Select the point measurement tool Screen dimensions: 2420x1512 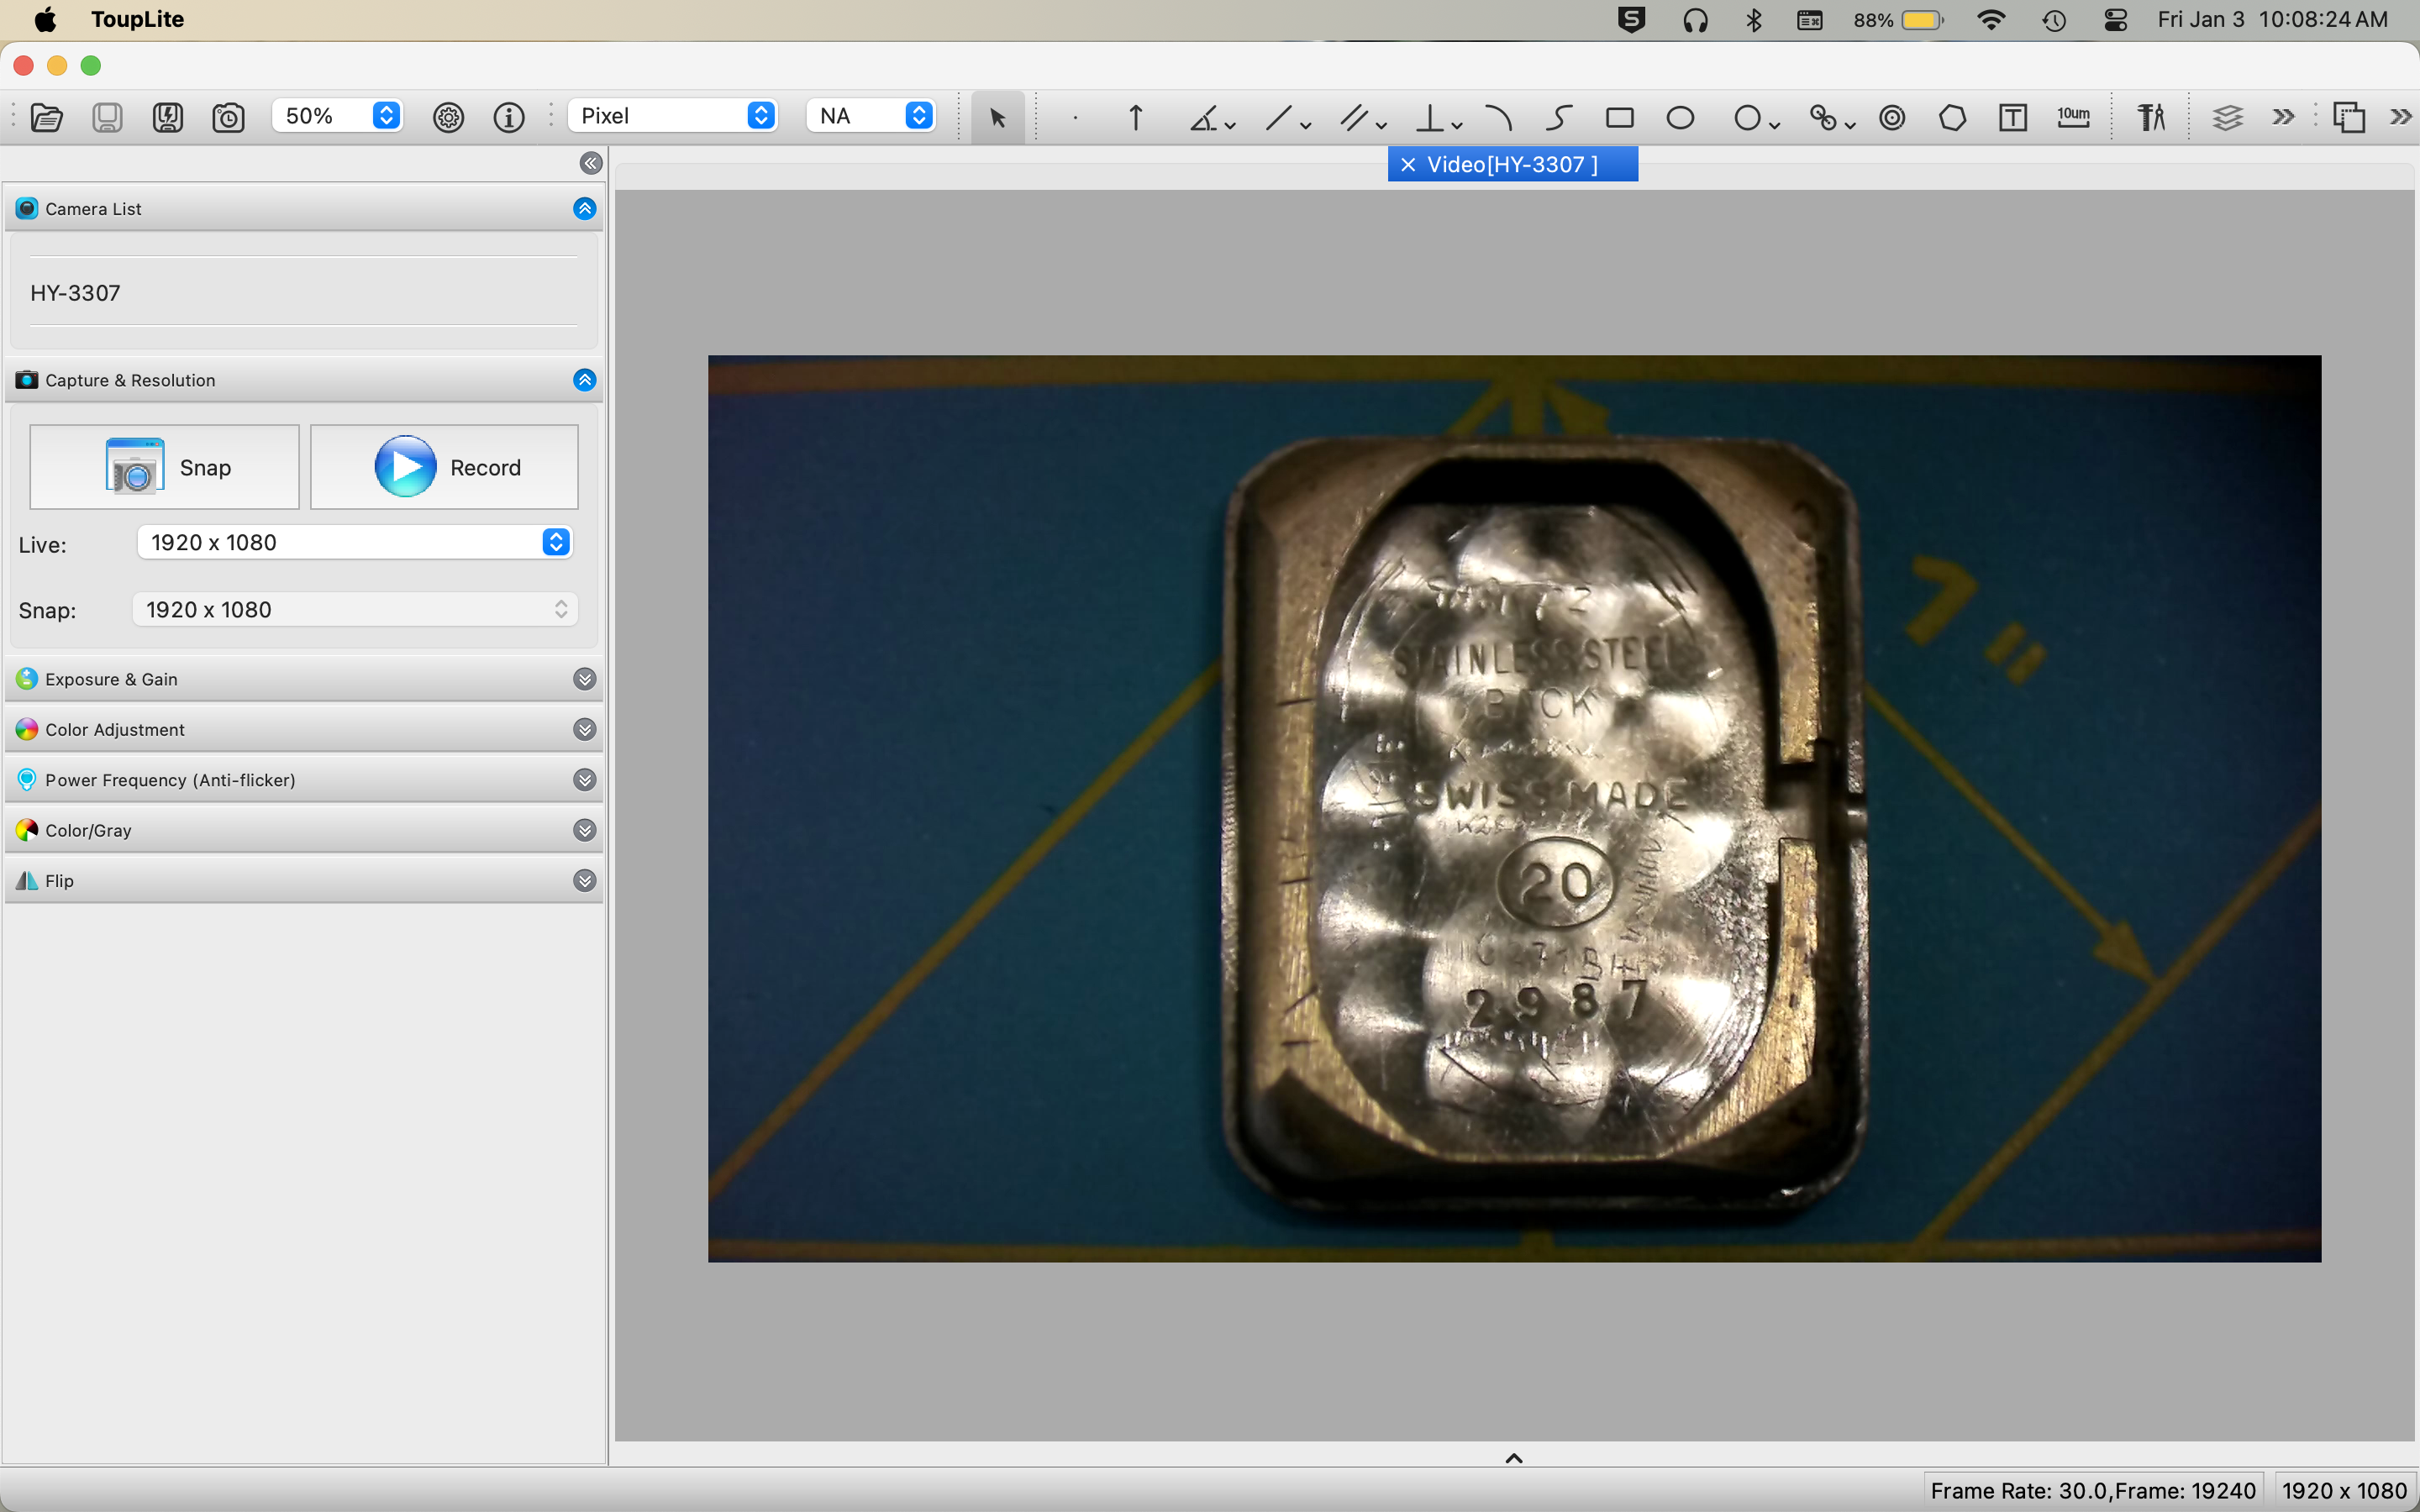point(1075,117)
